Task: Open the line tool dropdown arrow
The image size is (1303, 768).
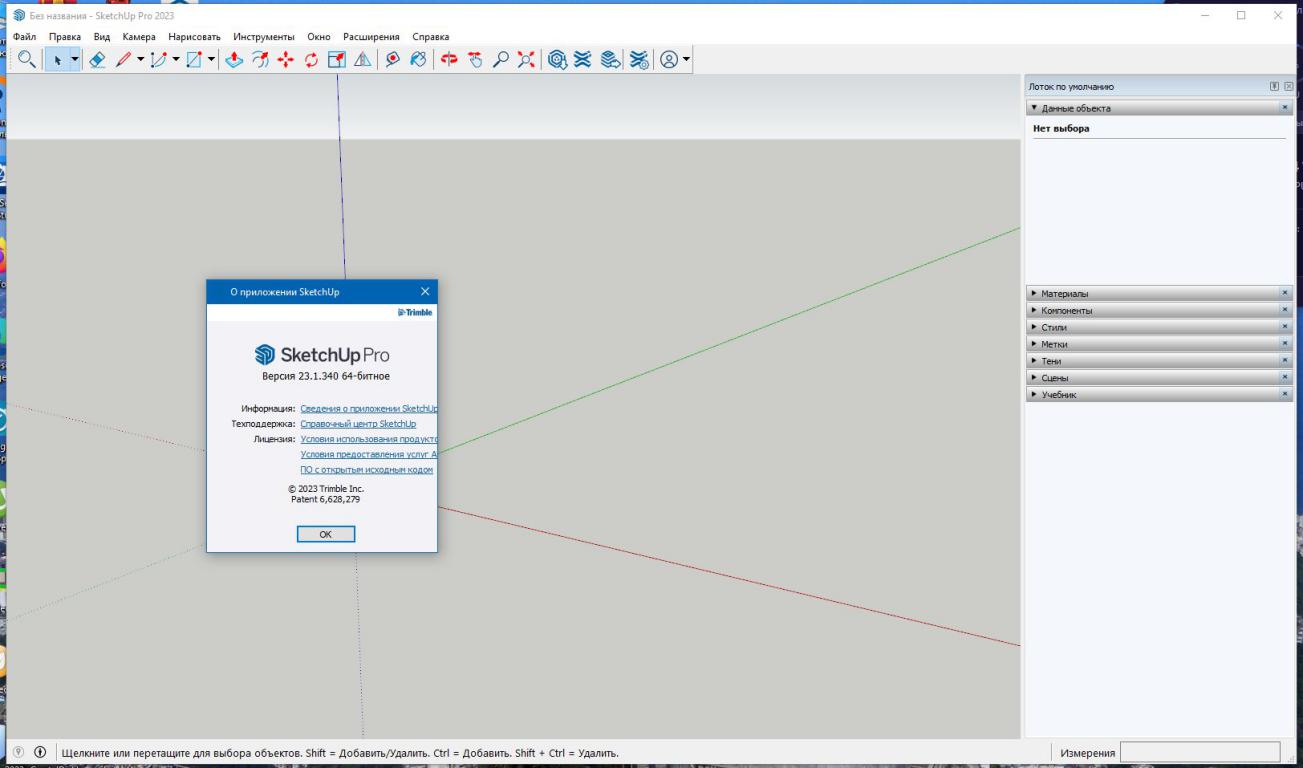Action: [x=140, y=60]
